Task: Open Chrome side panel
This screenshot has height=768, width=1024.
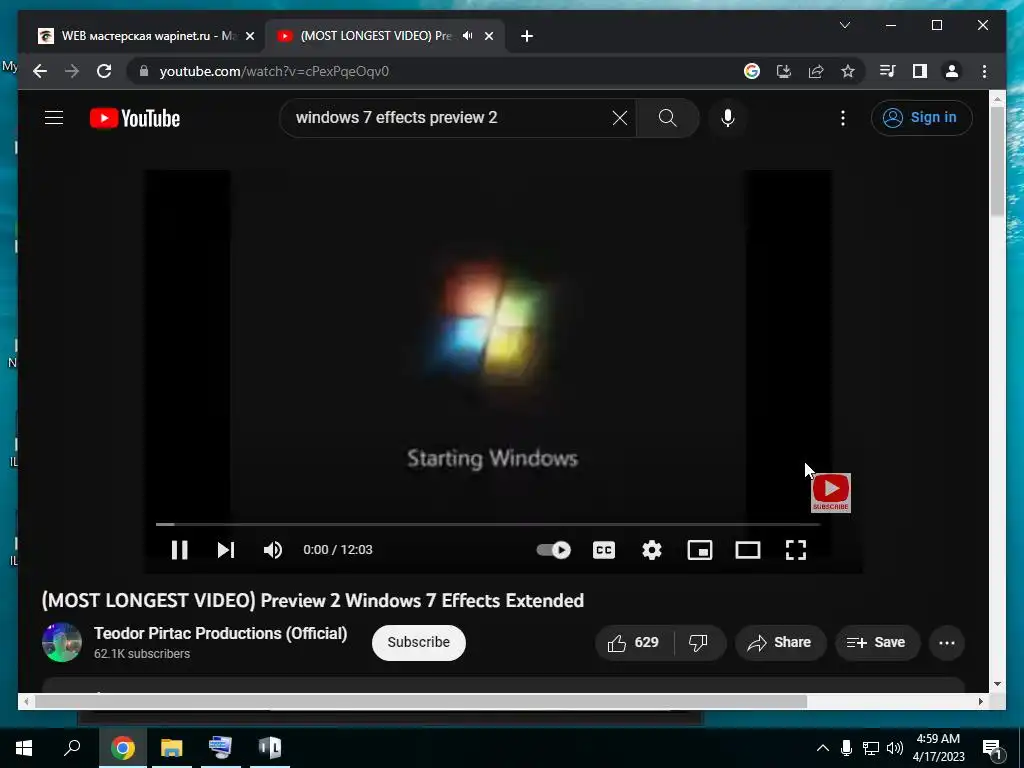Action: (x=920, y=71)
